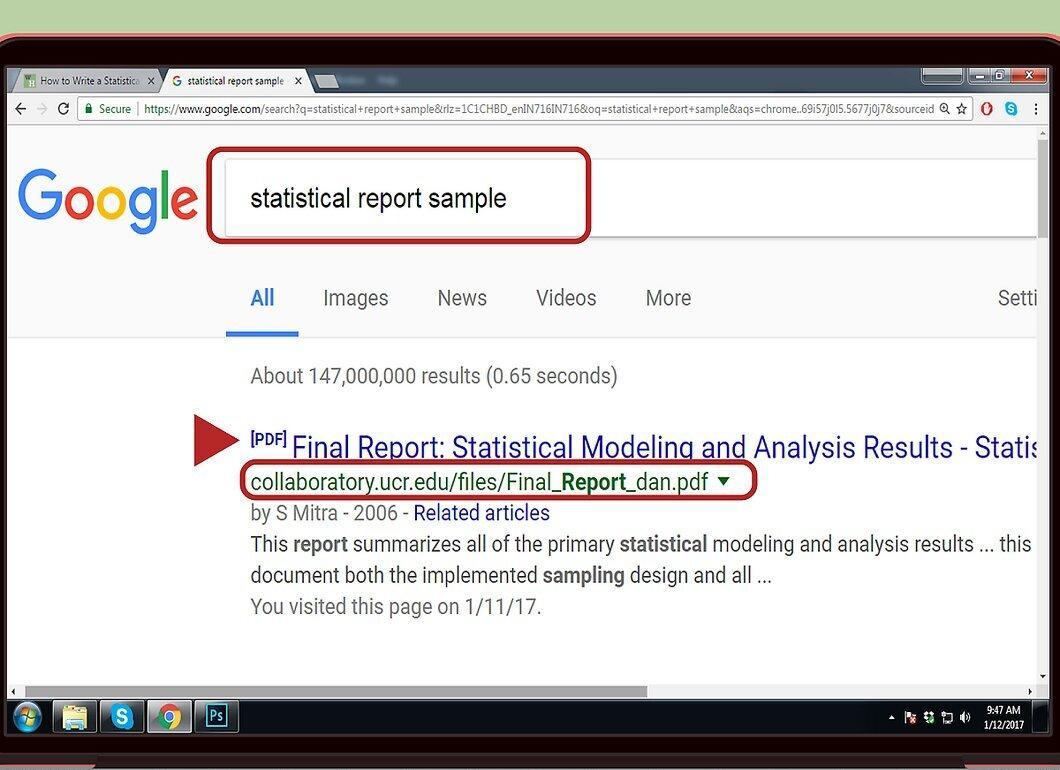Screen dimensions: 1060x770
Task: Open the Related articles link
Action: [481, 513]
